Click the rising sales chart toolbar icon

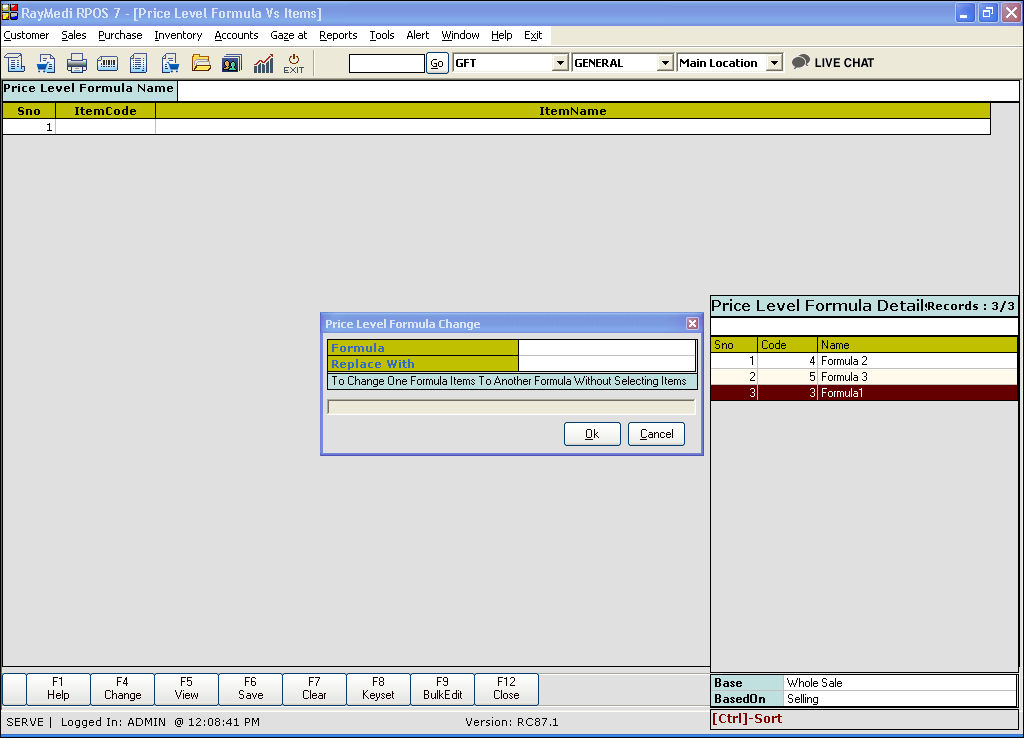[x=263, y=63]
